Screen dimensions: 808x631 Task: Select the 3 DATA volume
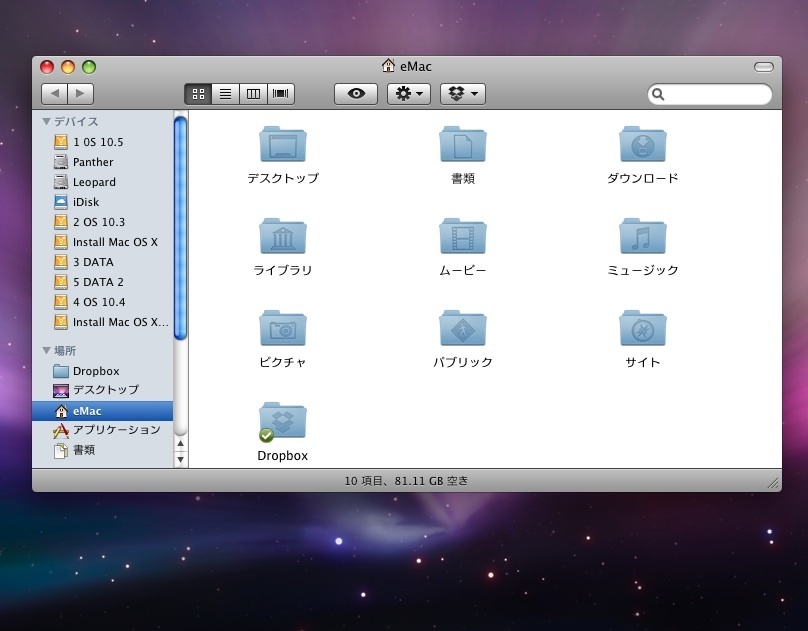[x=103, y=262]
